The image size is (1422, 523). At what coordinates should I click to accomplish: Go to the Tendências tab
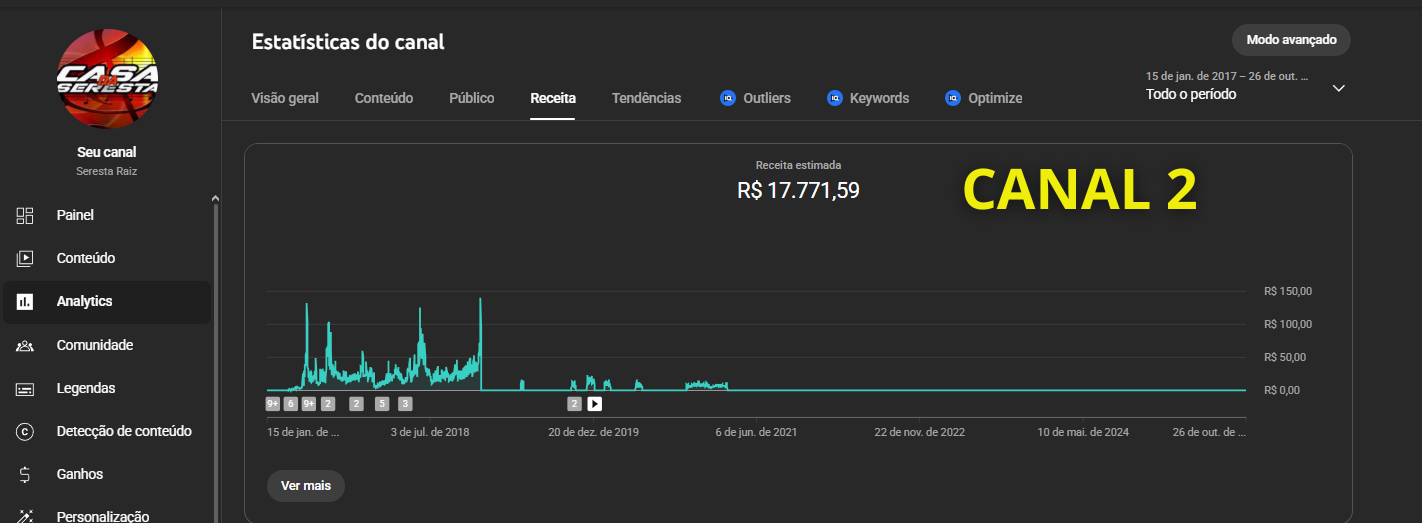pos(646,98)
